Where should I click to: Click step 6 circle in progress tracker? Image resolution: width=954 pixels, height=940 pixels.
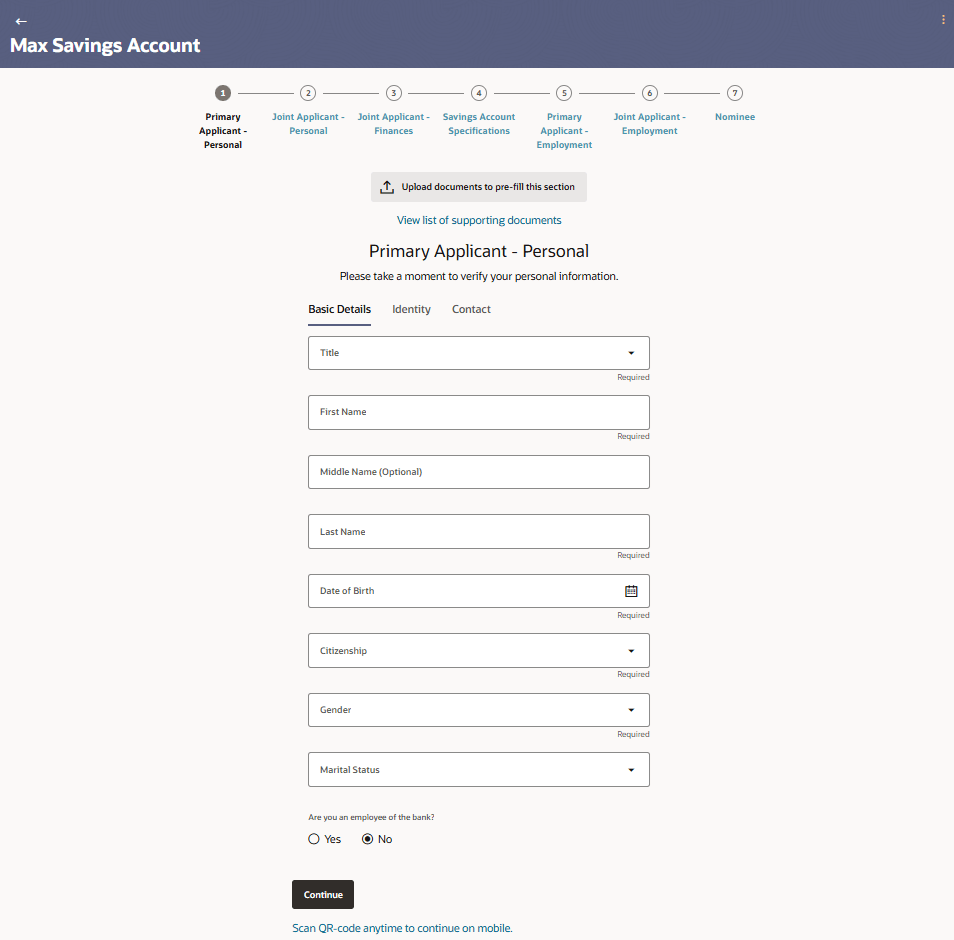(x=650, y=93)
